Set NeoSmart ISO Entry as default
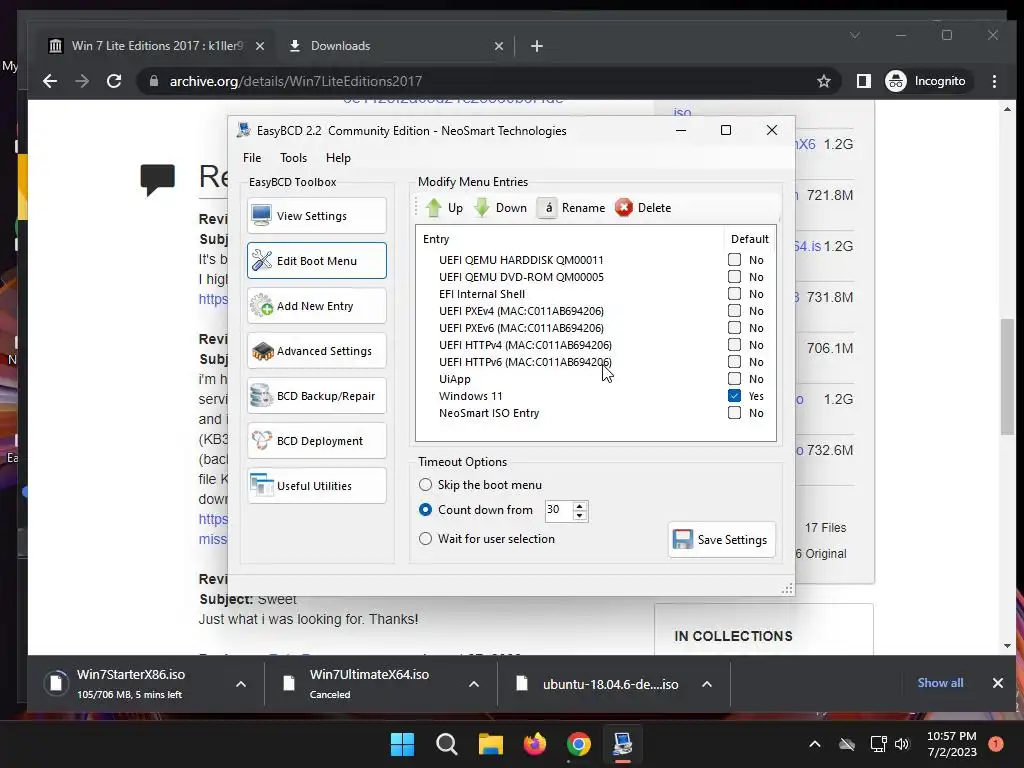Image resolution: width=1024 pixels, height=768 pixels. [x=735, y=413]
